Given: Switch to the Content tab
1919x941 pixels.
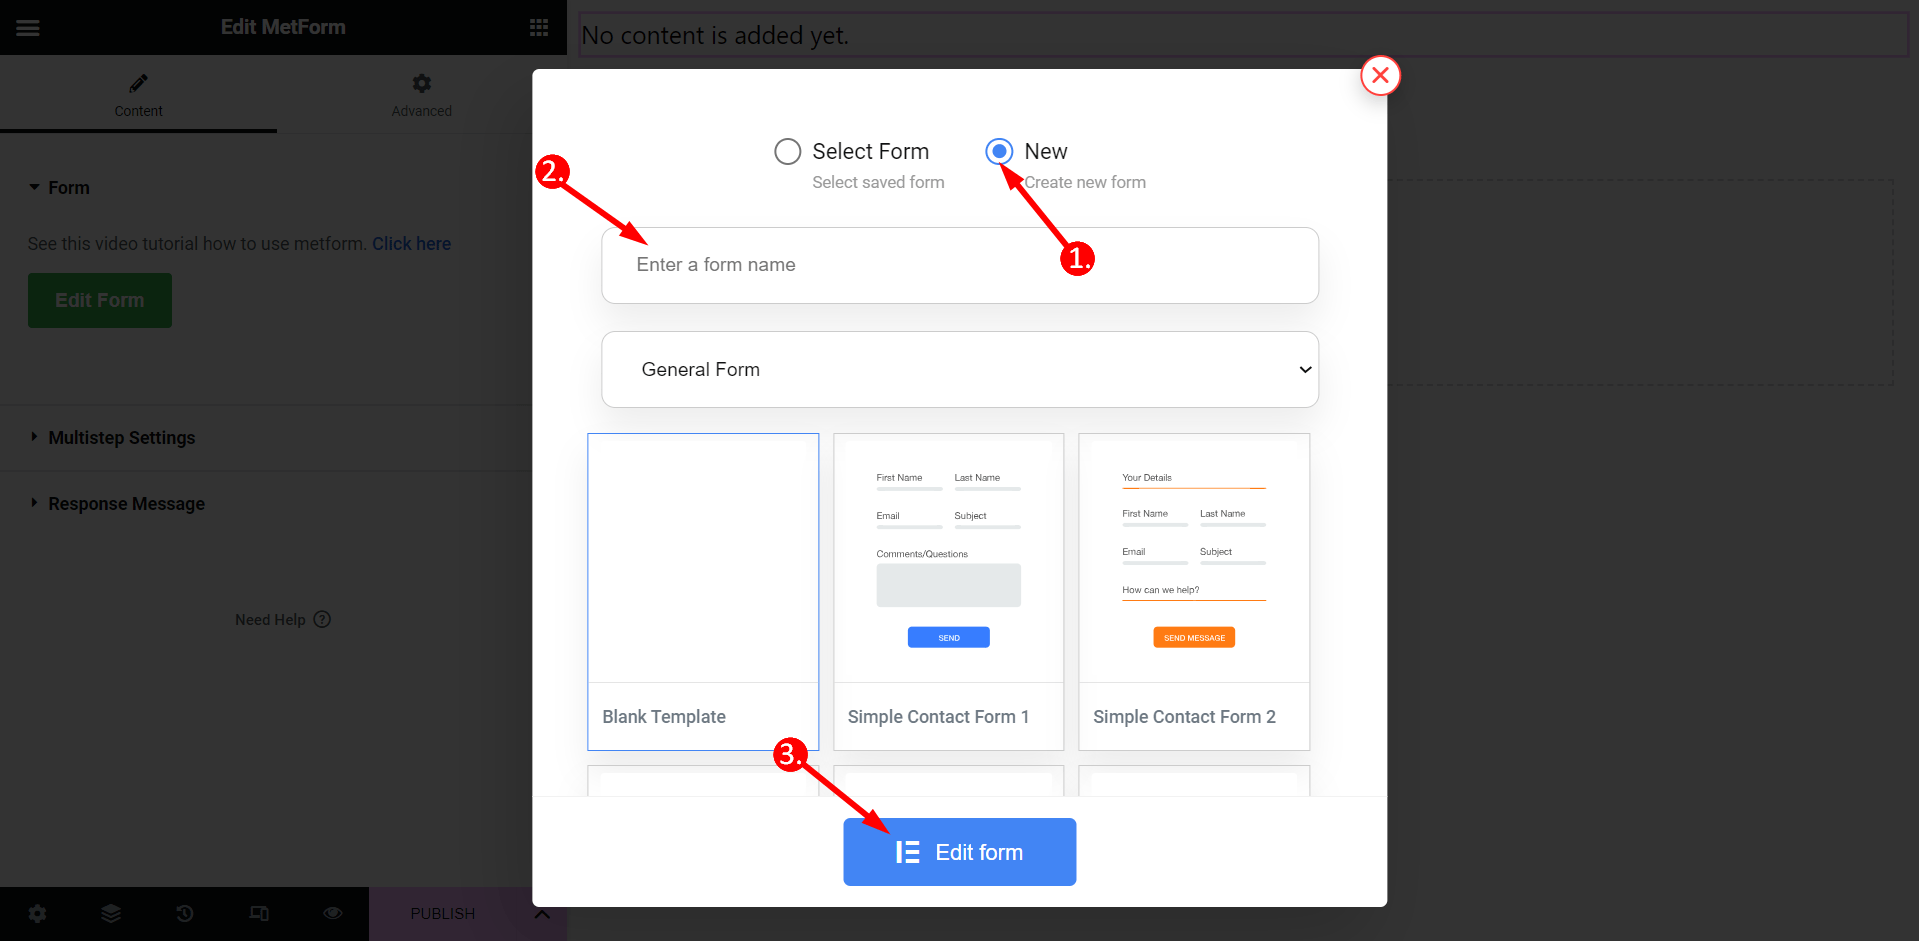Looking at the screenshot, I should click(138, 95).
